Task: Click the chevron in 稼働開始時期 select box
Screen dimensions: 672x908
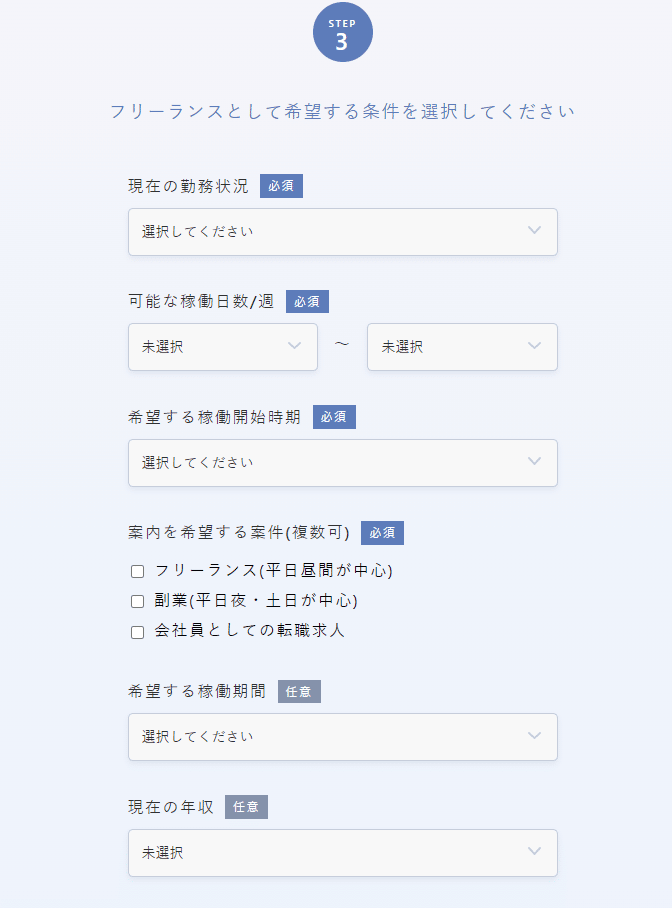Action: pyautogui.click(x=534, y=462)
